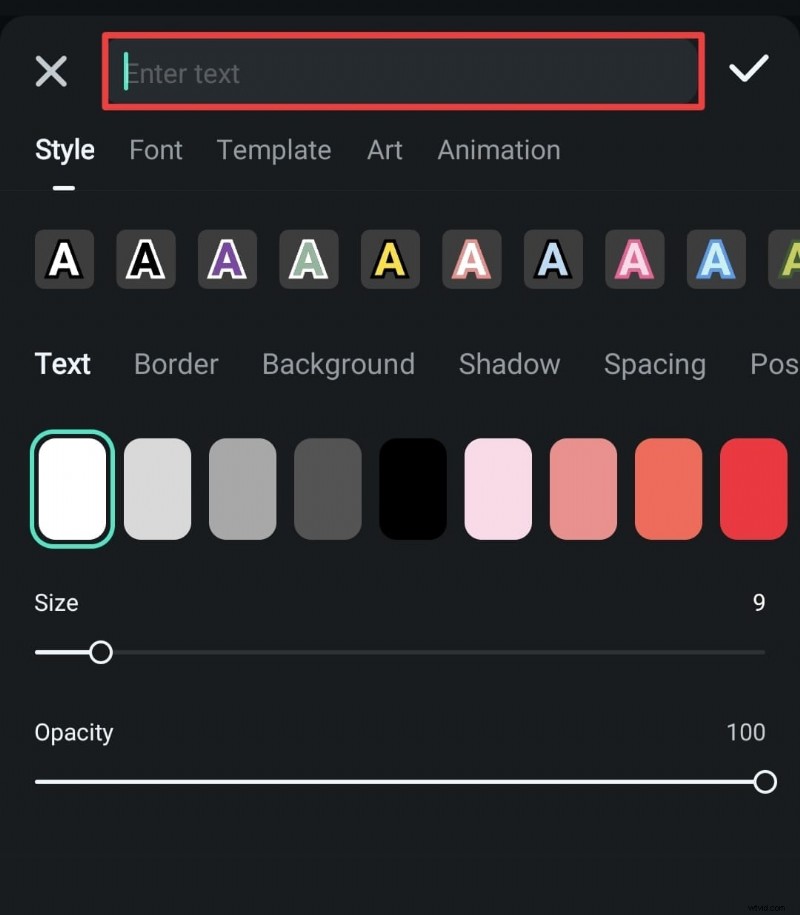This screenshot has height=915, width=800.
Task: Pick the red text color swatch
Action: [753, 488]
